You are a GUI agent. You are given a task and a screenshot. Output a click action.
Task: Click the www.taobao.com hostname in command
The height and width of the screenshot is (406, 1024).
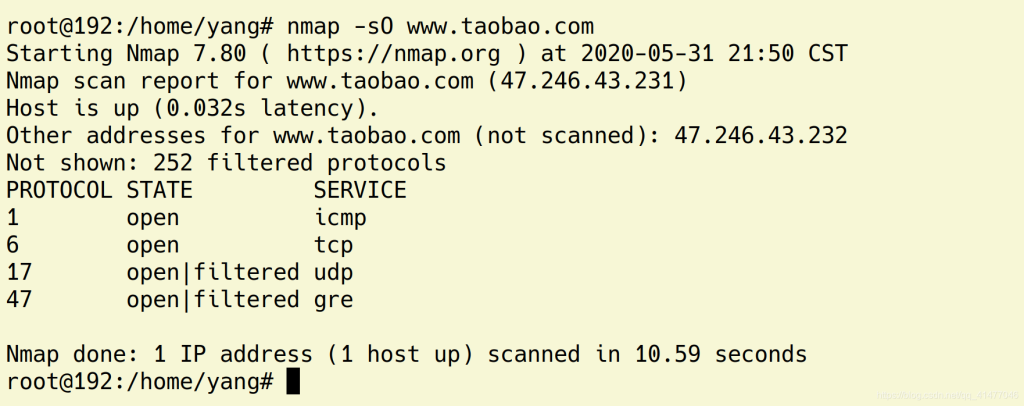(501, 27)
